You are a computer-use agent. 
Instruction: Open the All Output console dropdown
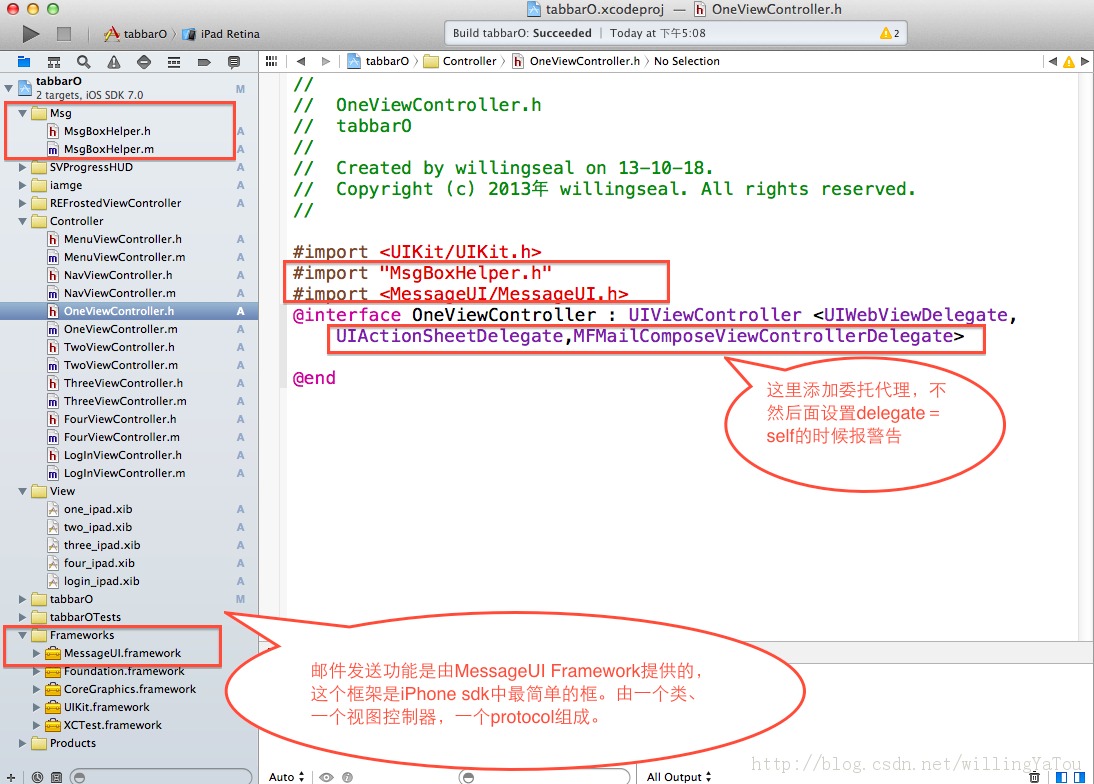coord(679,777)
